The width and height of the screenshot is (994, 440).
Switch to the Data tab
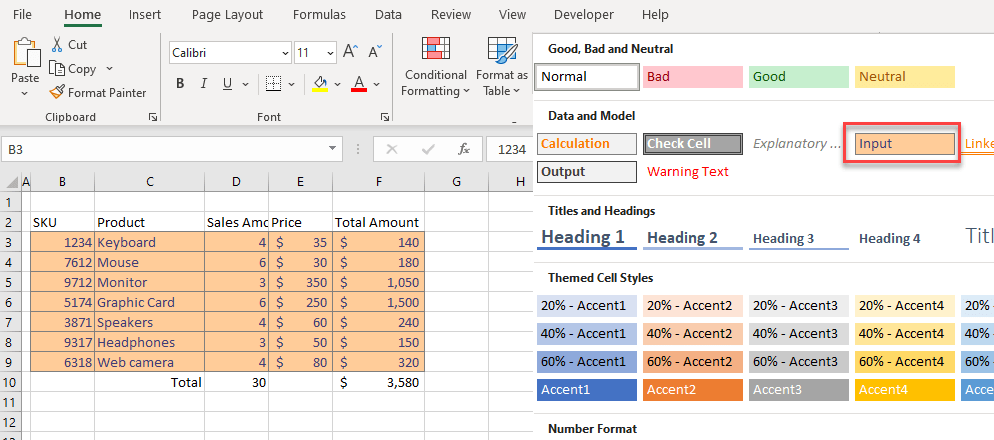click(x=388, y=15)
